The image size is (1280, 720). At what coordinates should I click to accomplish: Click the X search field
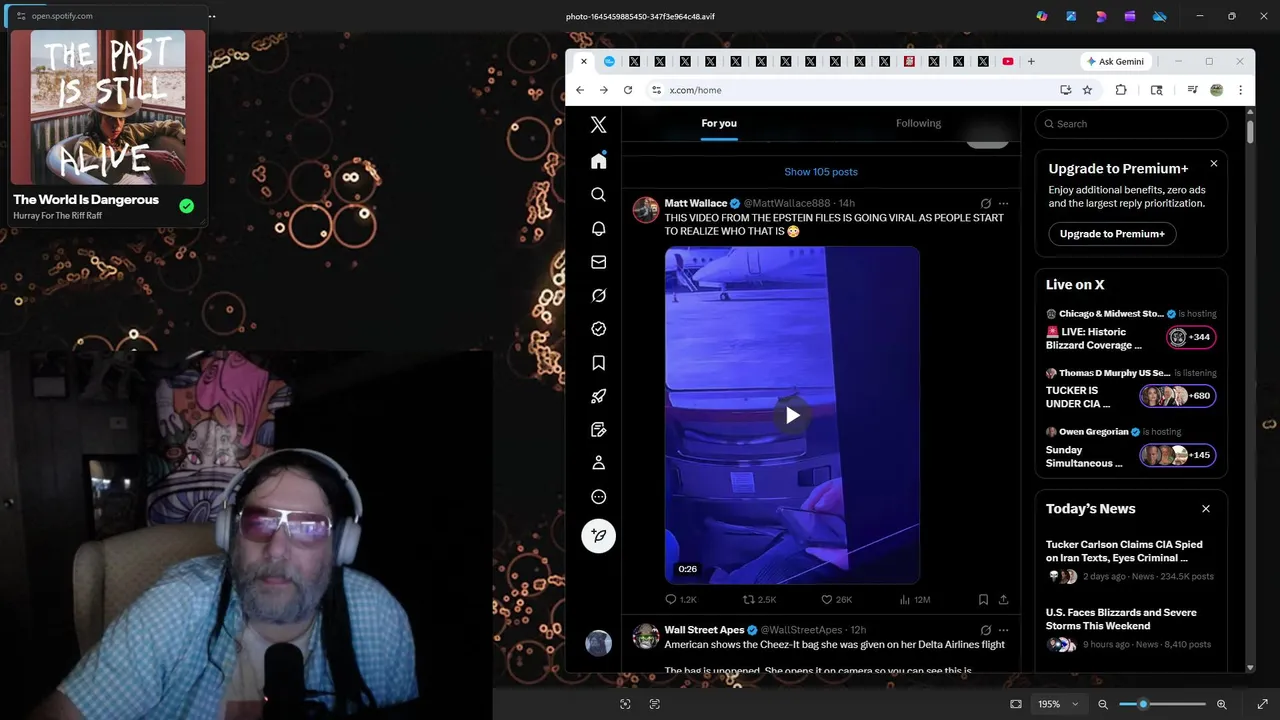point(1131,124)
